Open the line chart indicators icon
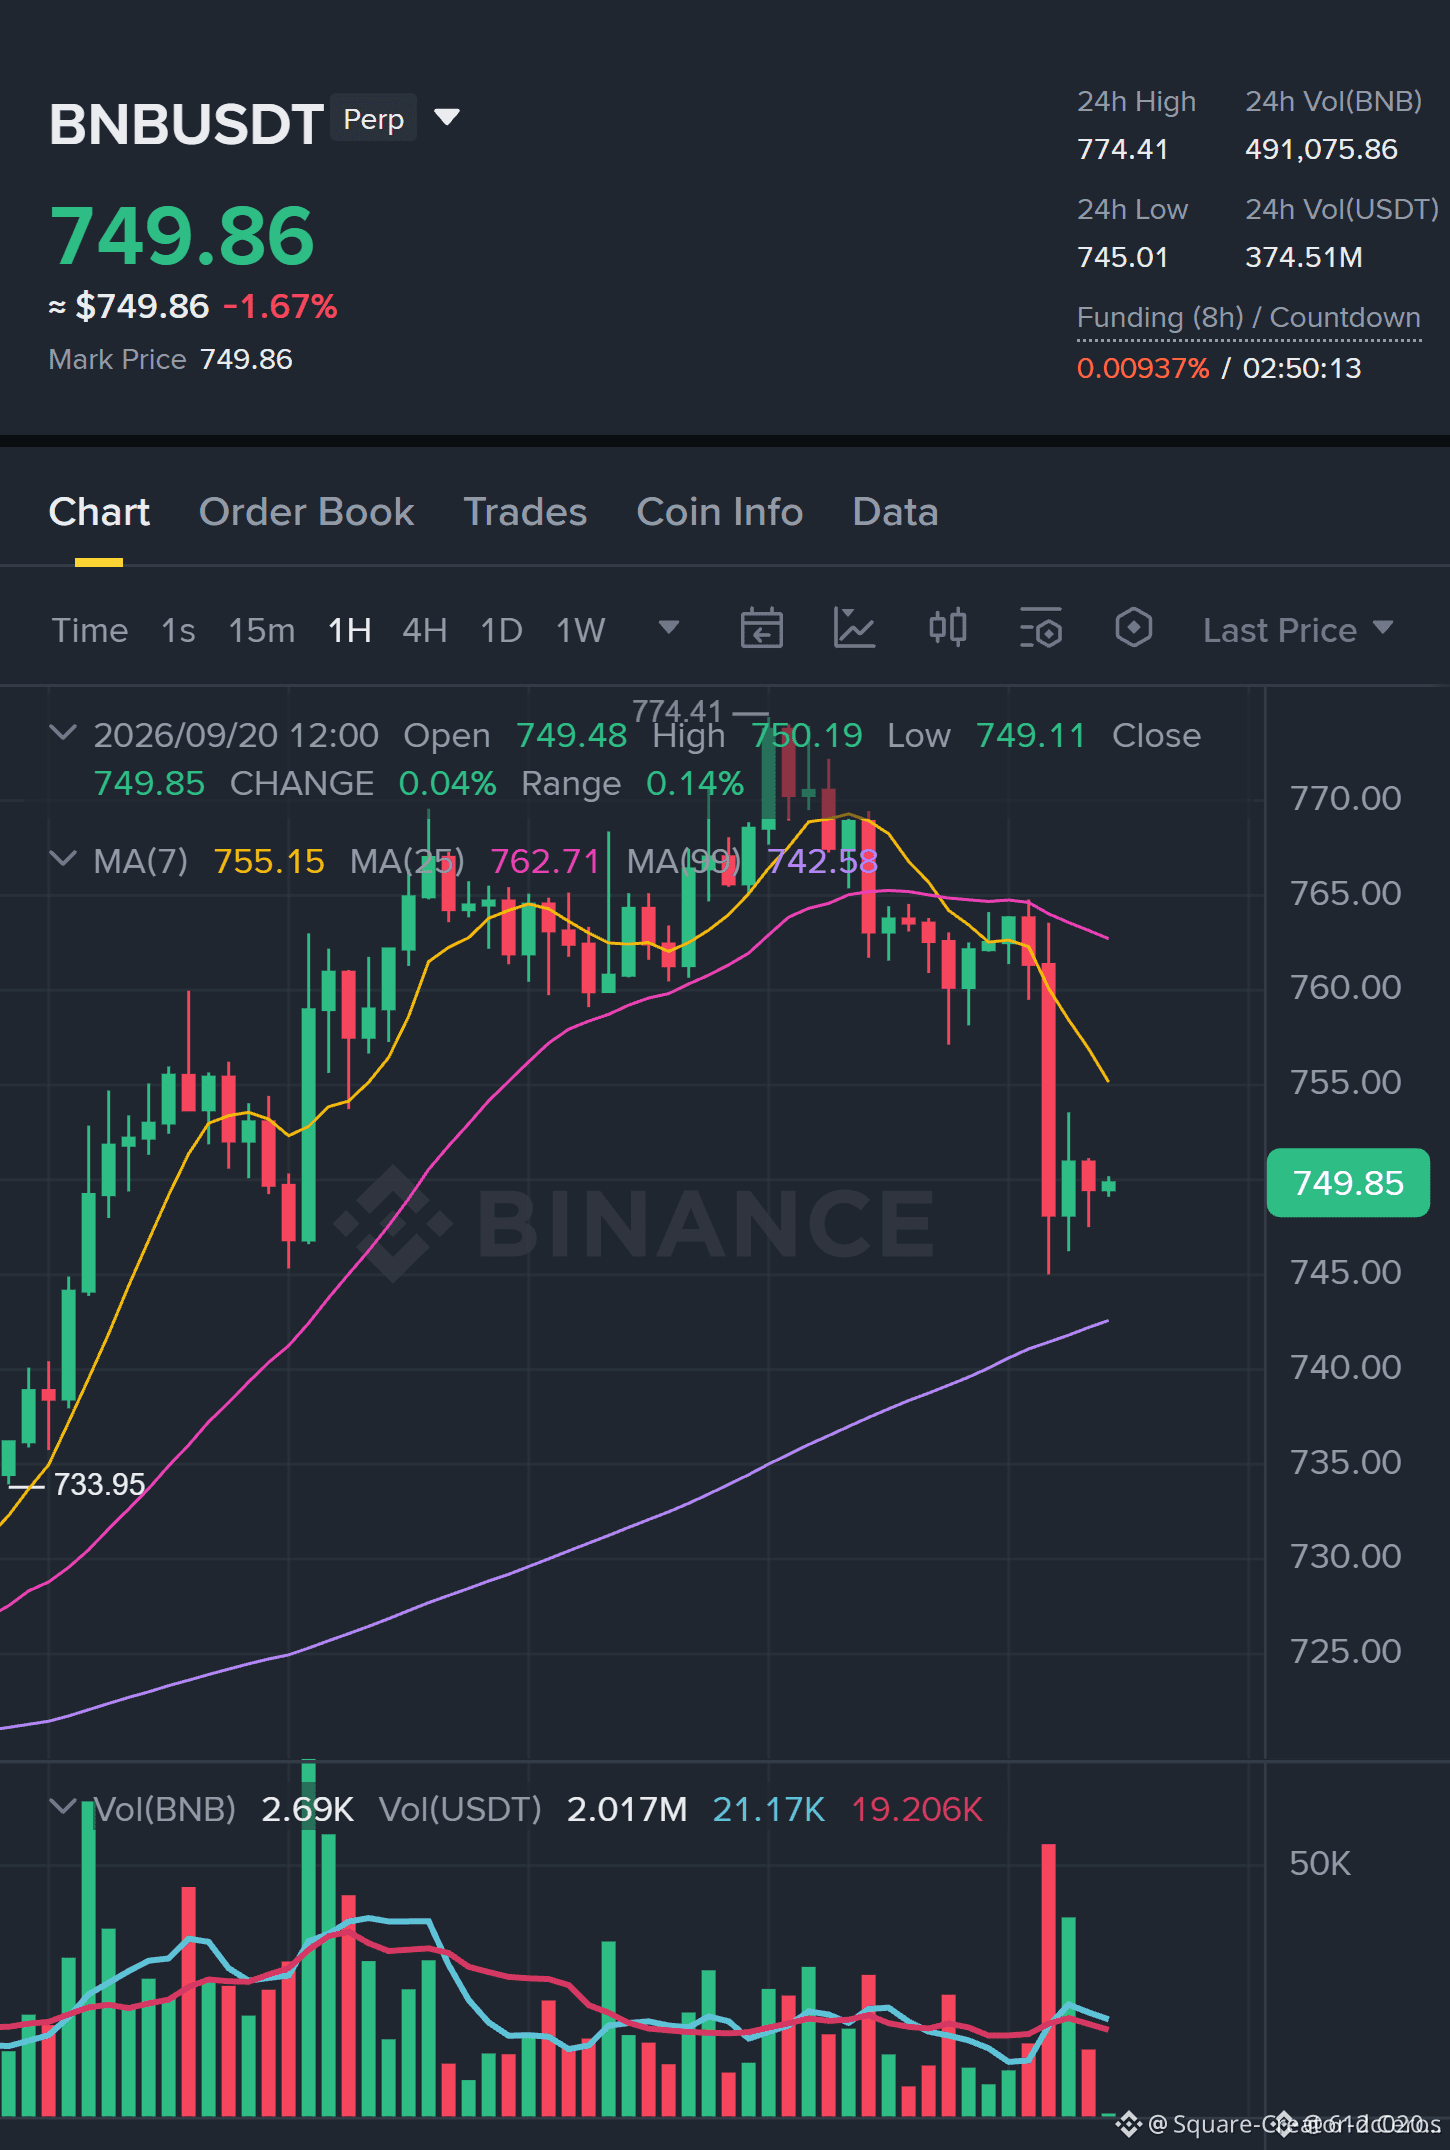Viewport: 1450px width, 2150px height. (854, 629)
